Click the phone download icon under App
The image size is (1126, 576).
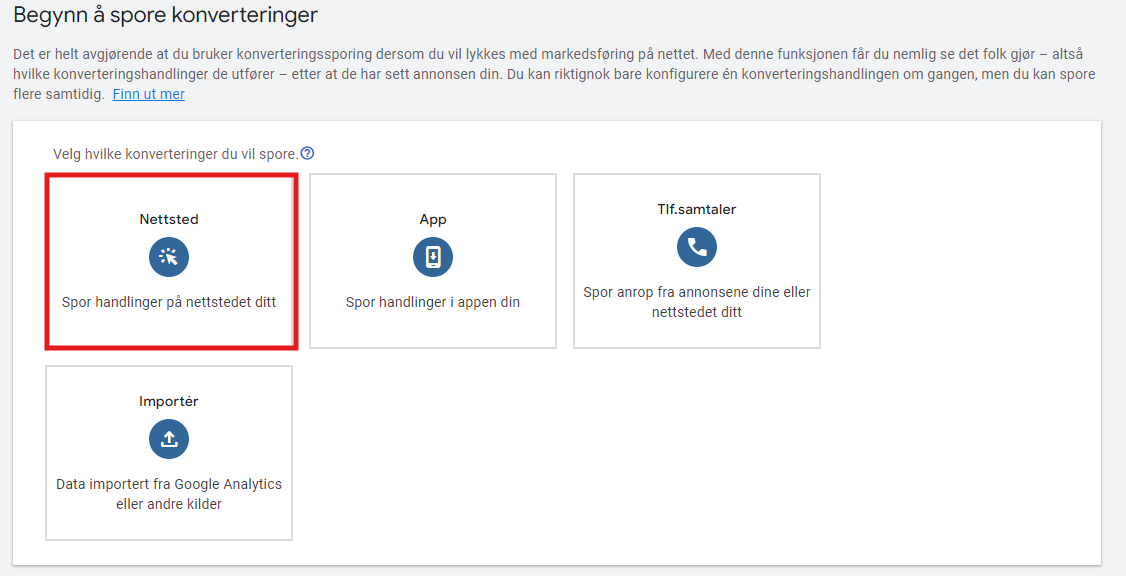[433, 257]
